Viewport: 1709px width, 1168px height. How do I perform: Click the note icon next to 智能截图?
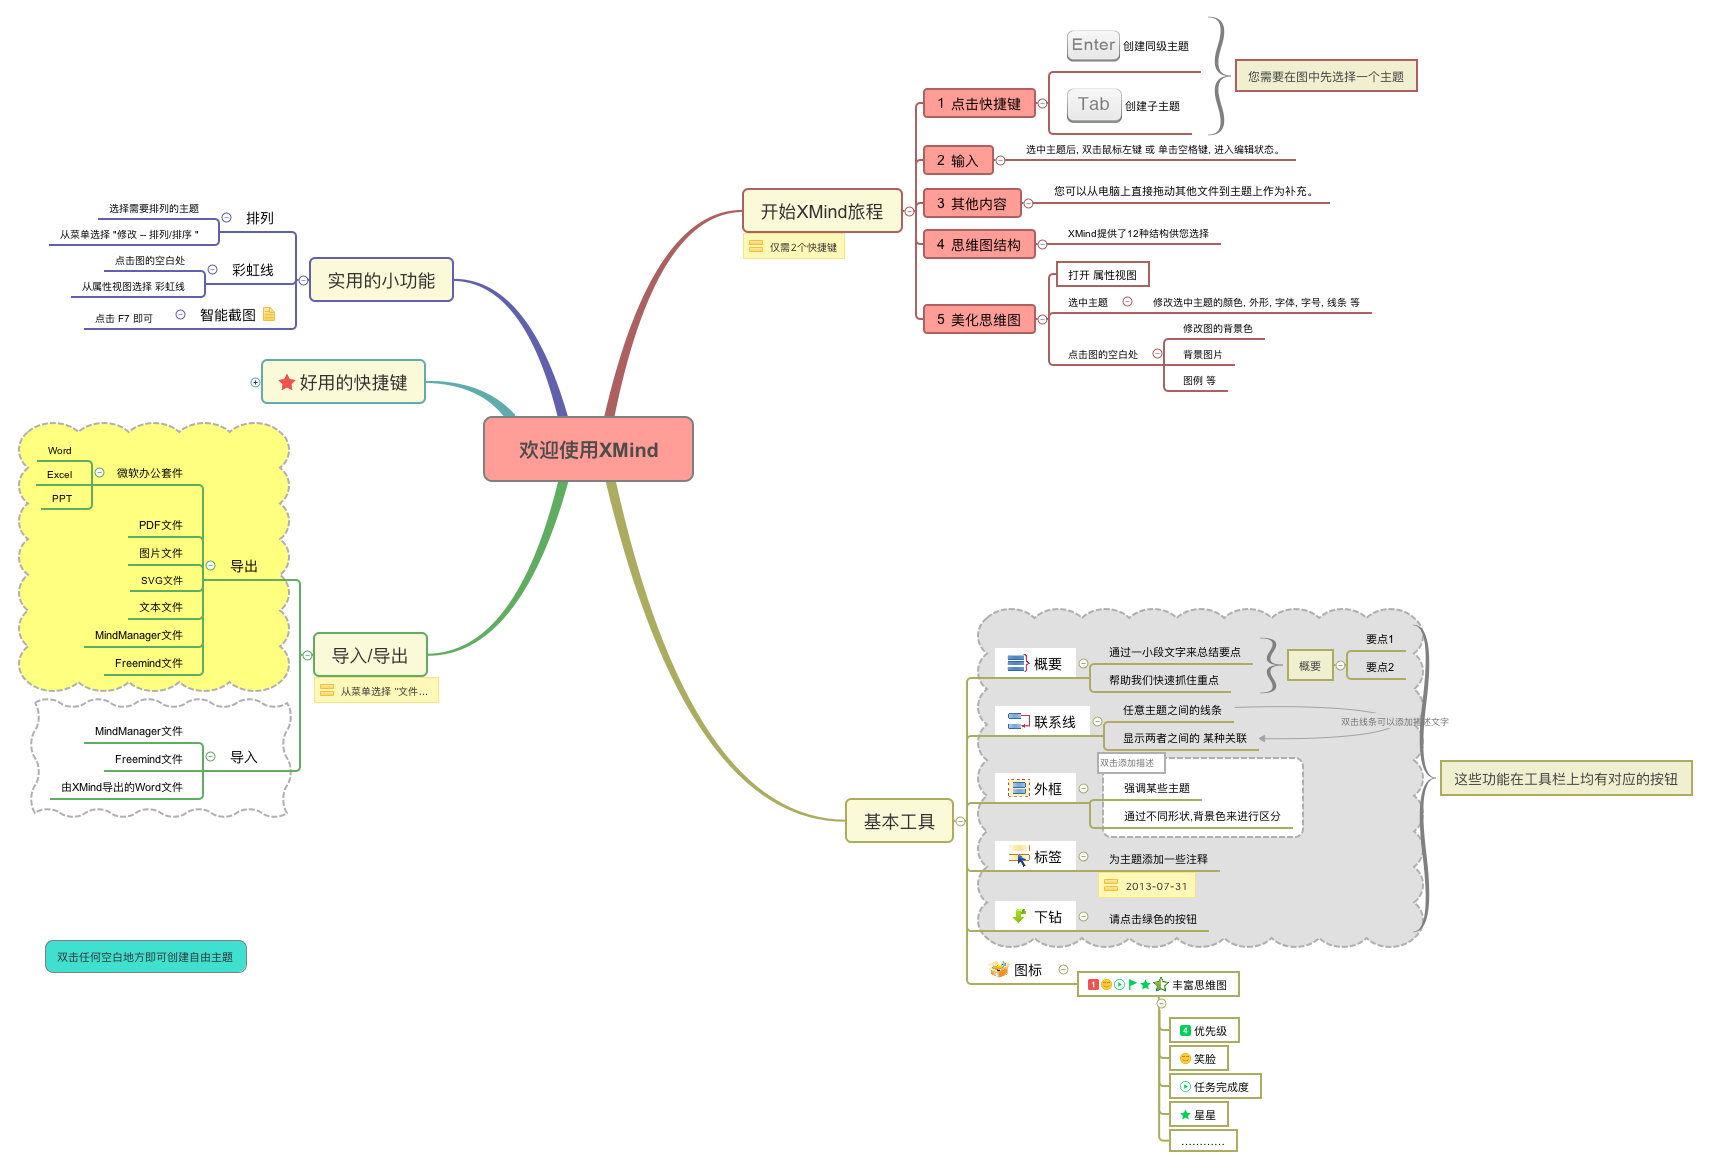pyautogui.click(x=269, y=315)
